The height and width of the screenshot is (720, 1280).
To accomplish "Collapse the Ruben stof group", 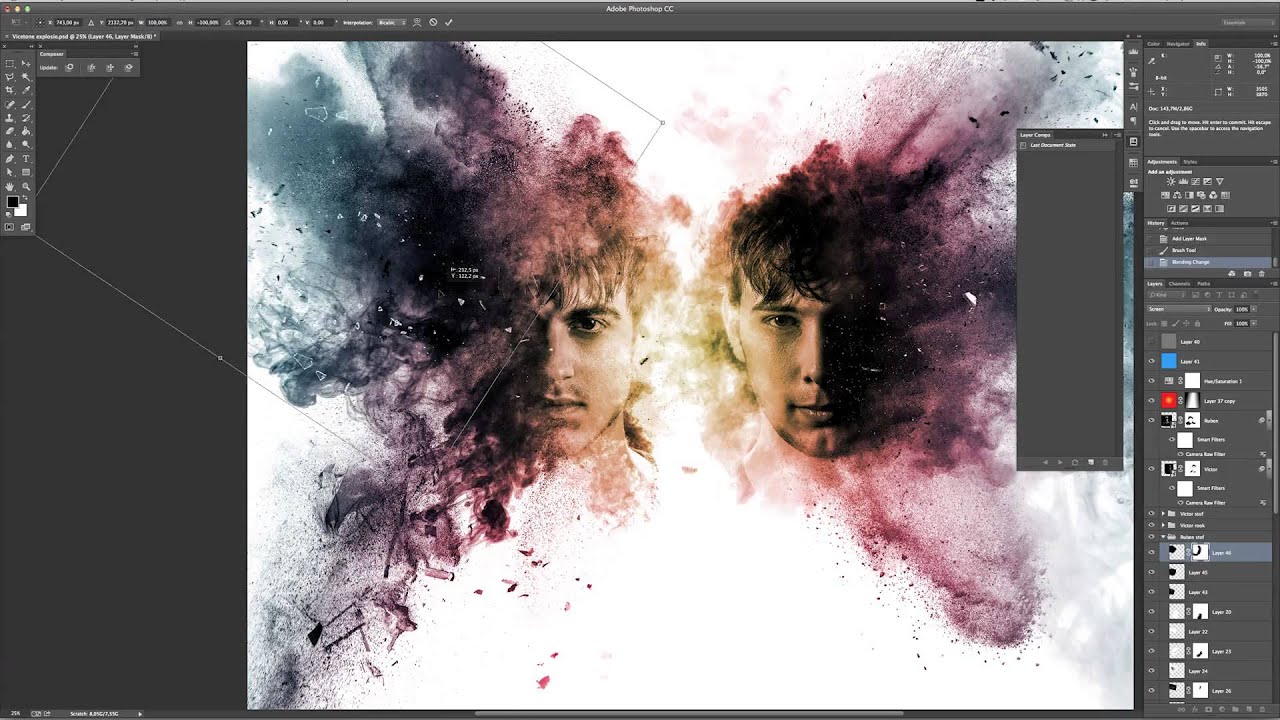I will point(1163,537).
